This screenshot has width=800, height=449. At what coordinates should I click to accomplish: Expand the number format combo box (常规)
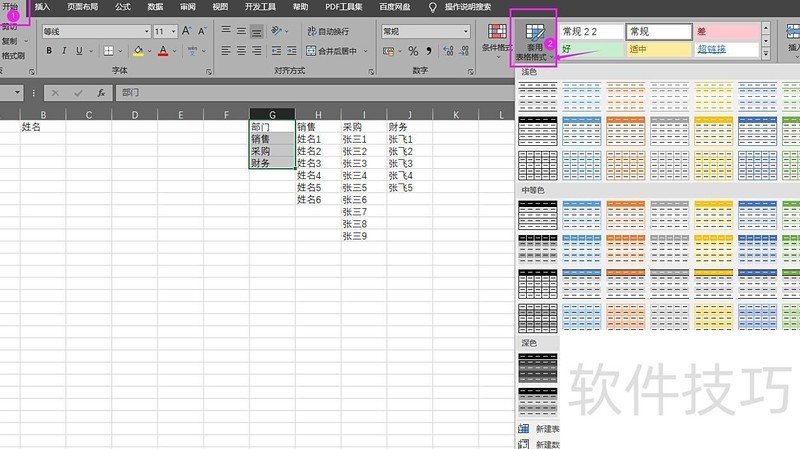click(x=465, y=32)
